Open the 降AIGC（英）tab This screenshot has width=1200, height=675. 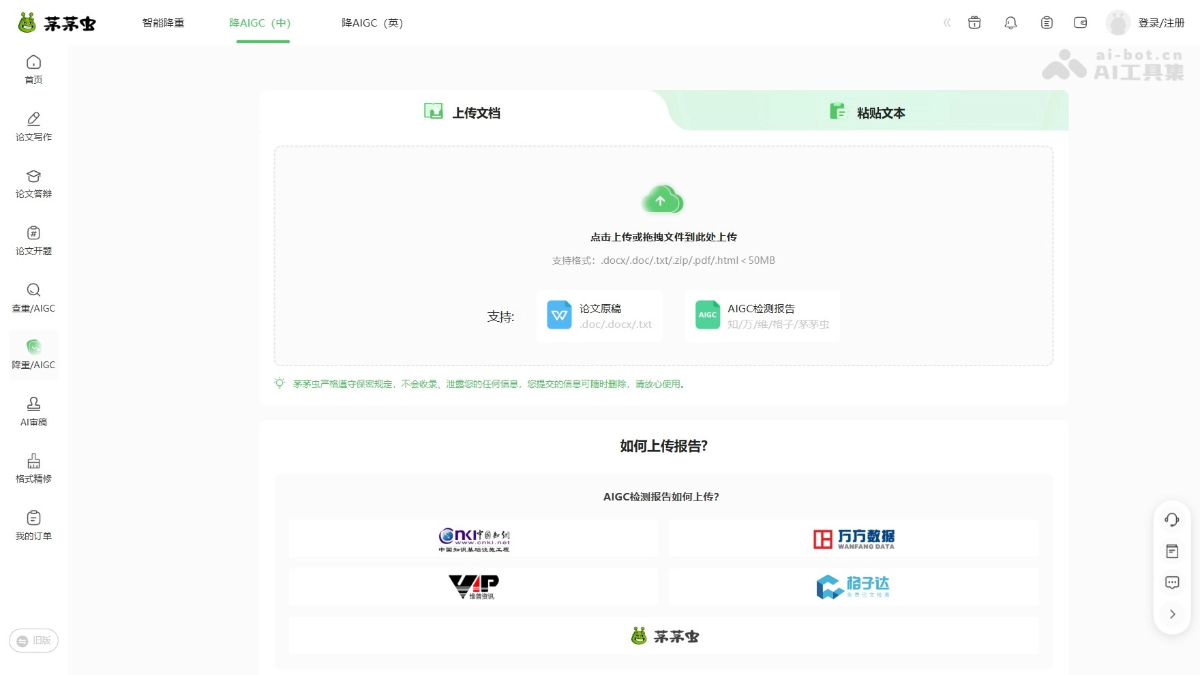pyautogui.click(x=371, y=22)
